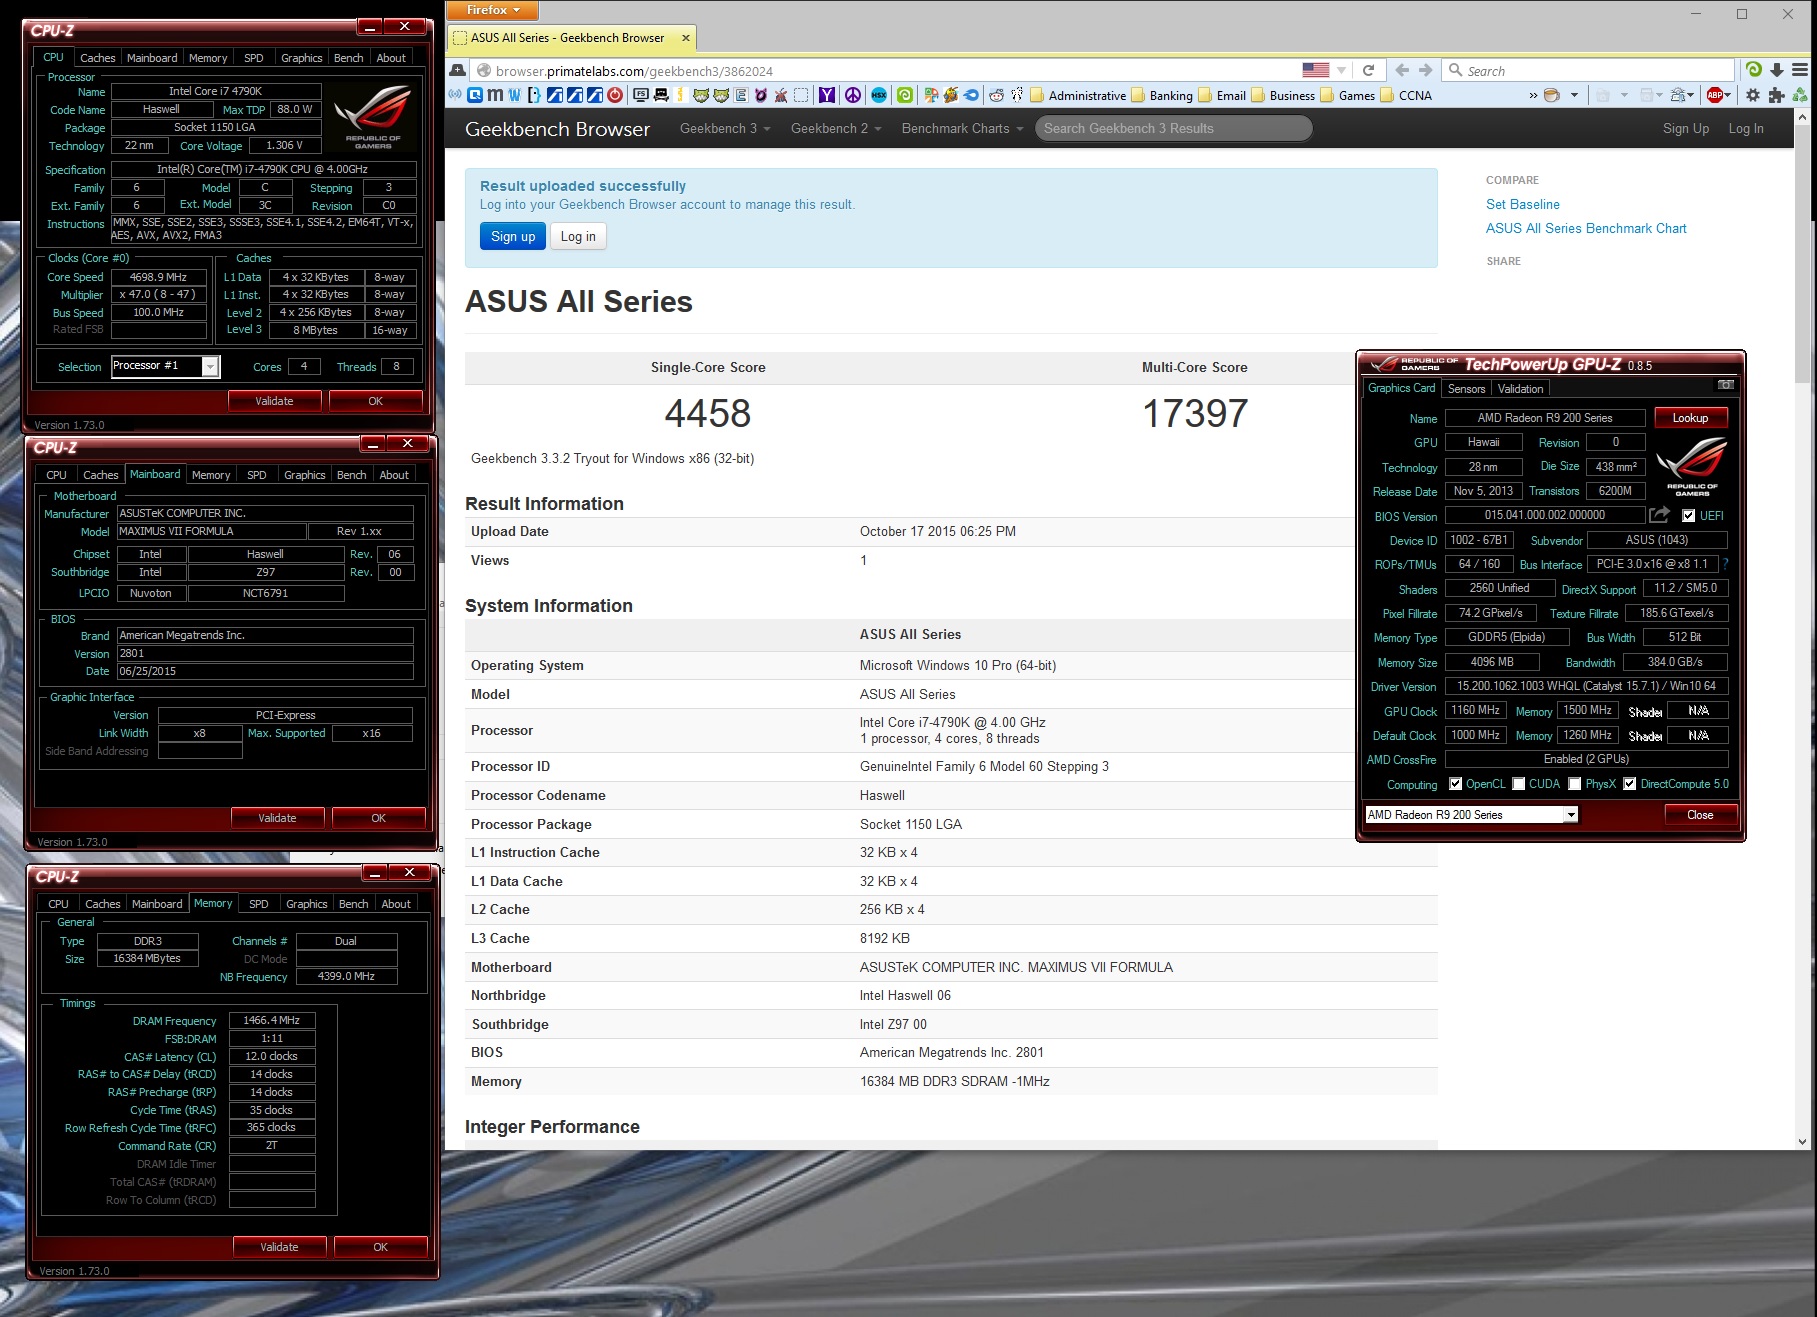Toggle the DirectCompute 5.0 checkbox

1630,784
